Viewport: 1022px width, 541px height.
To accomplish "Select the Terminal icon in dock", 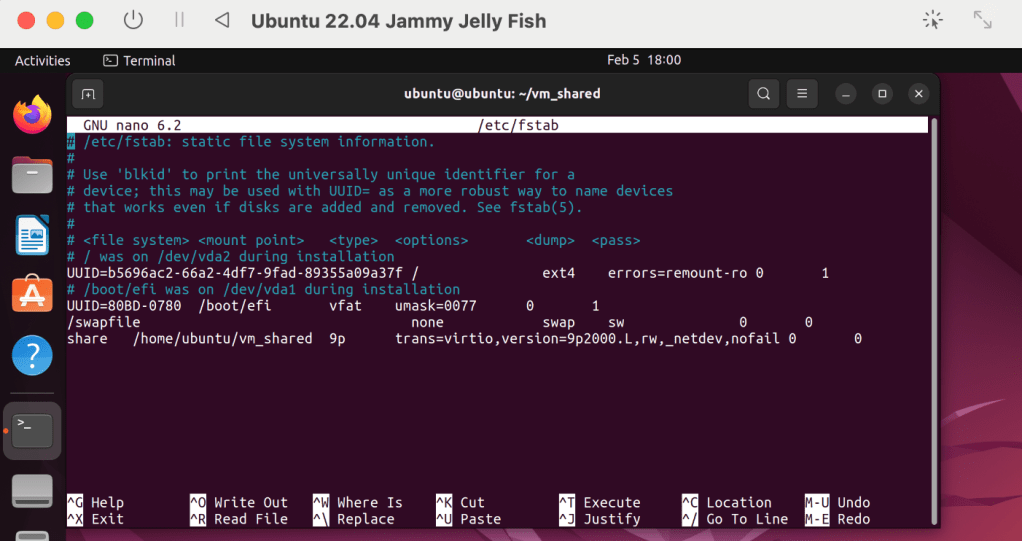I will [32, 431].
